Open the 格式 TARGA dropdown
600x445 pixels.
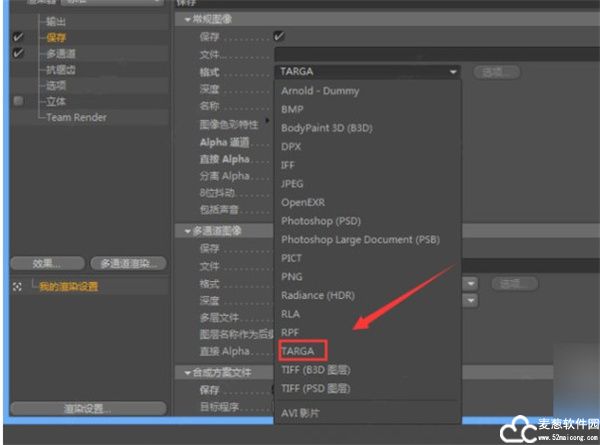click(x=367, y=72)
